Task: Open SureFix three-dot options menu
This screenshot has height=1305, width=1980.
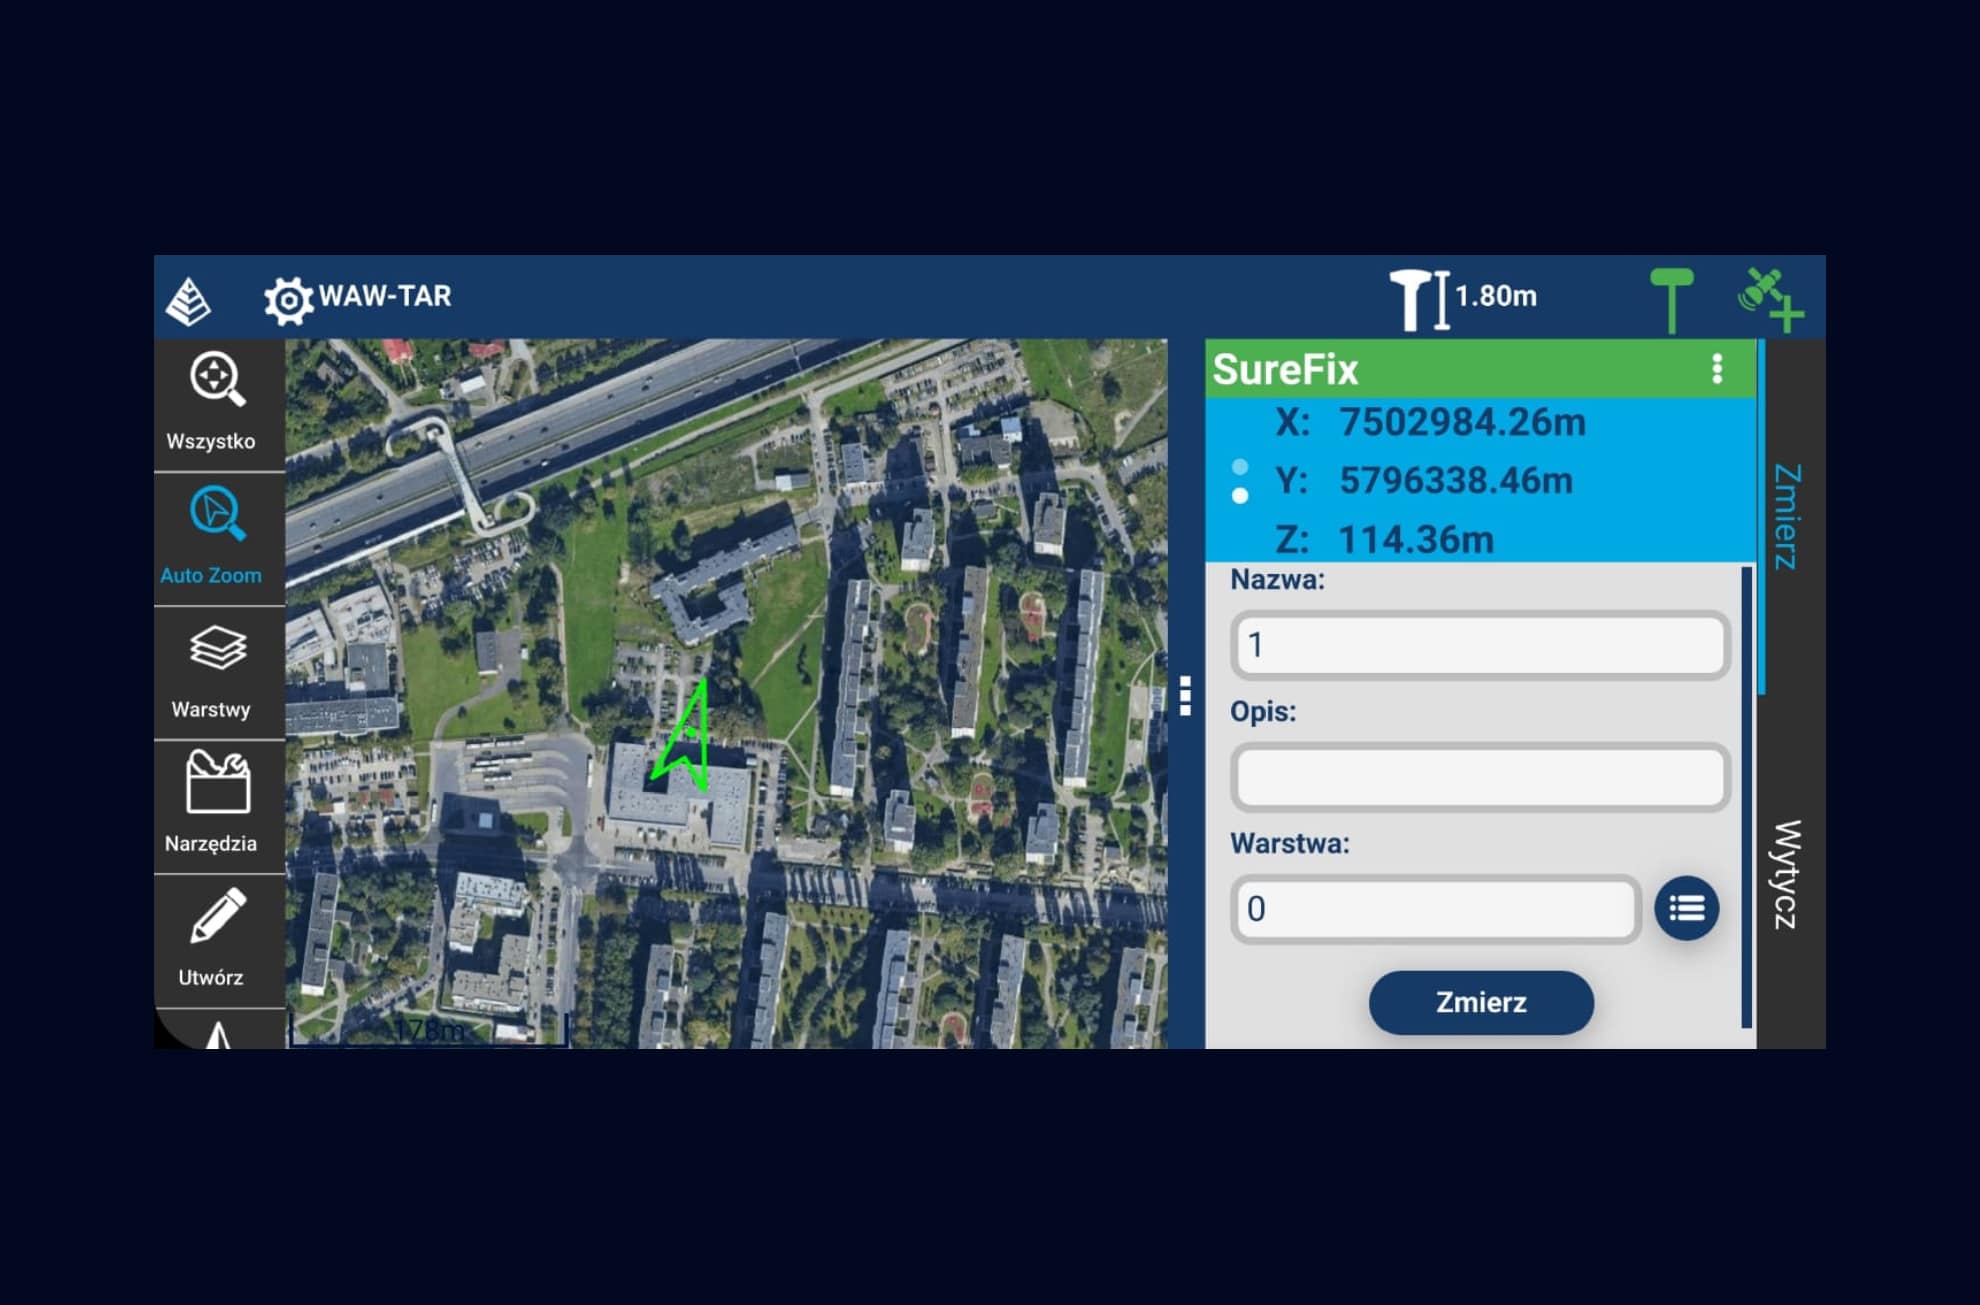Action: pyautogui.click(x=1717, y=369)
